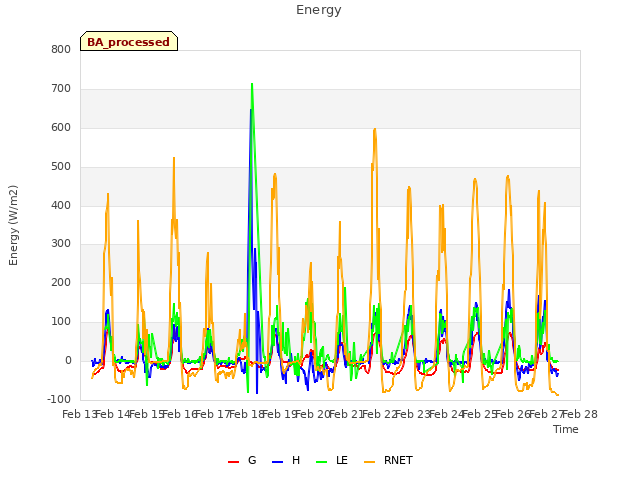Click the 500 y-axis tick label

(x=61, y=167)
